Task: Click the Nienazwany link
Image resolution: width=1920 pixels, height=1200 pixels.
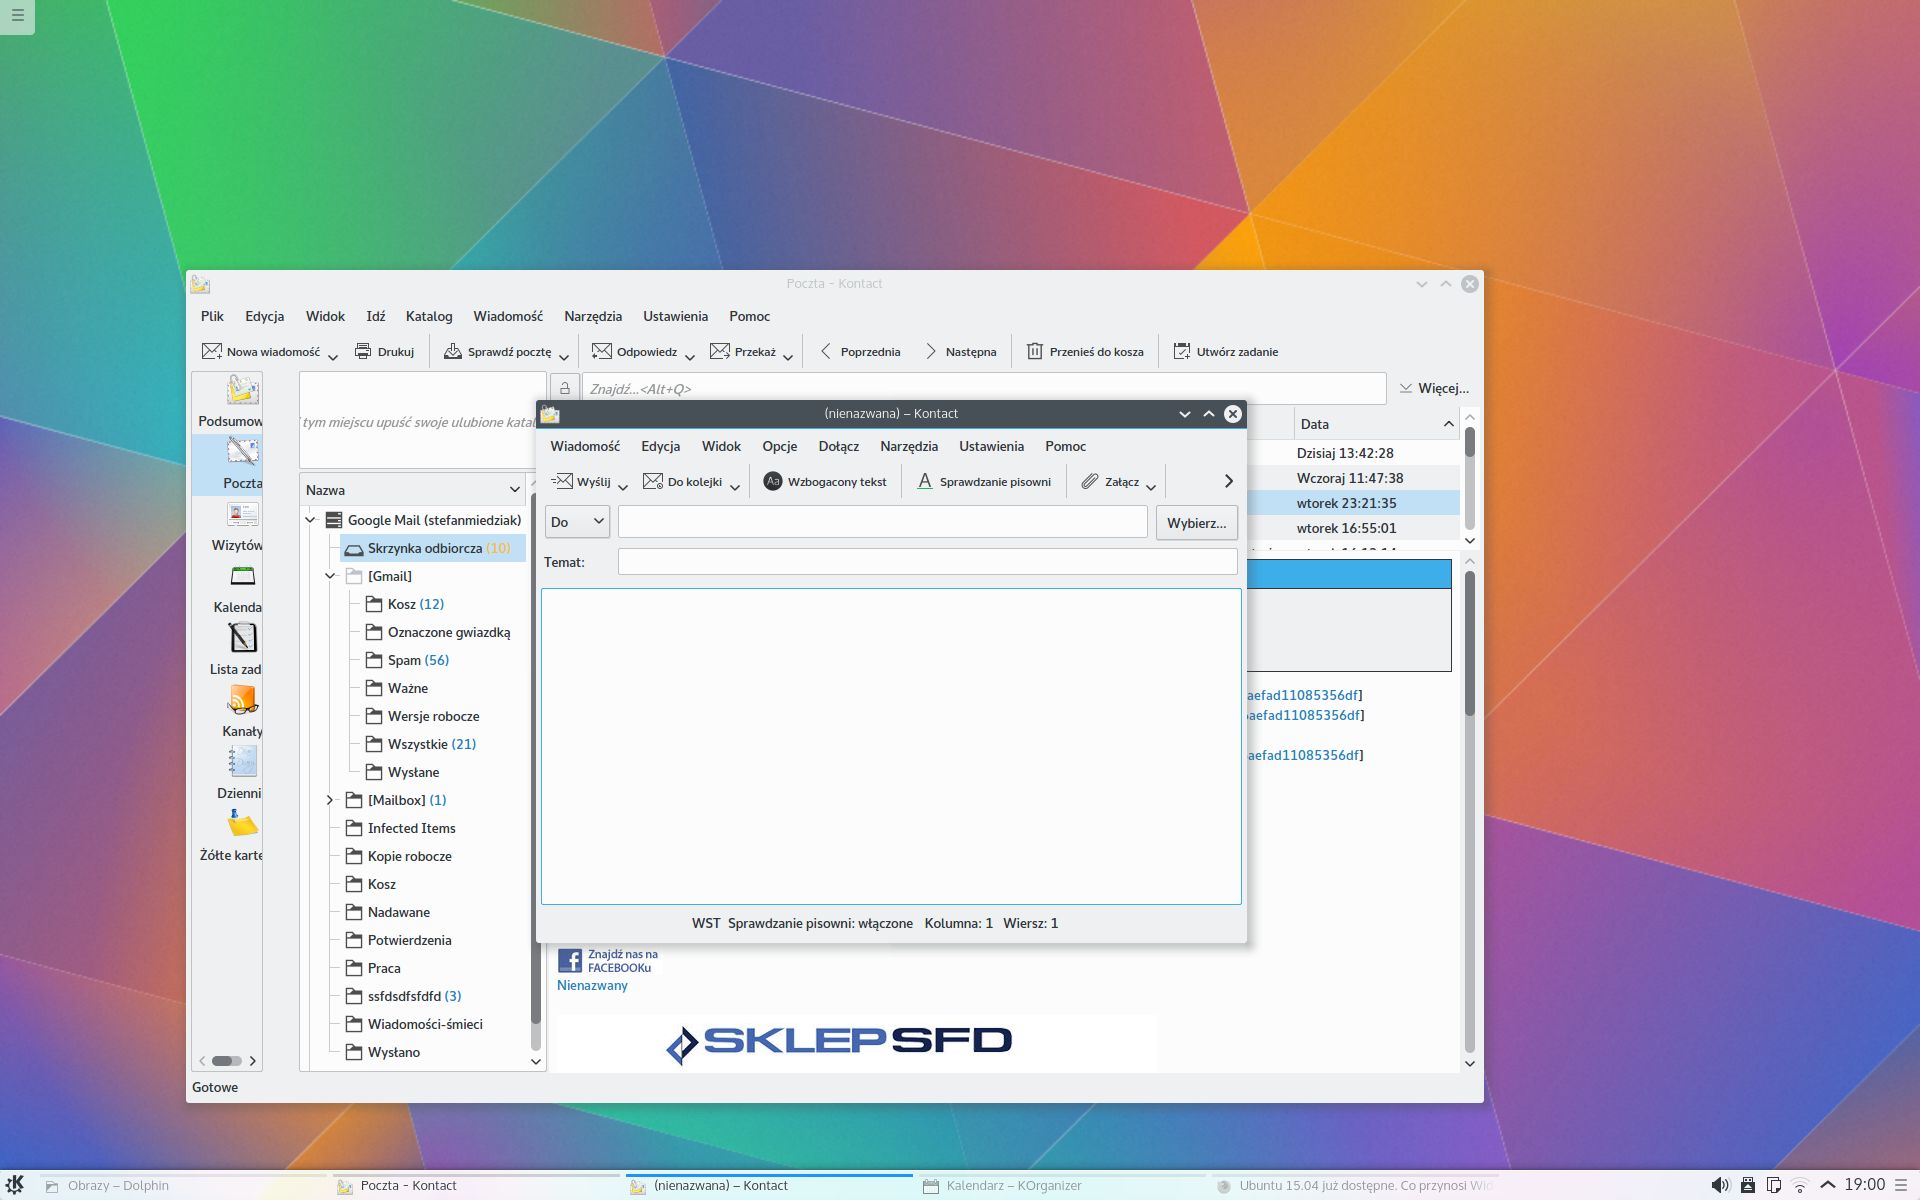Action: [592, 985]
